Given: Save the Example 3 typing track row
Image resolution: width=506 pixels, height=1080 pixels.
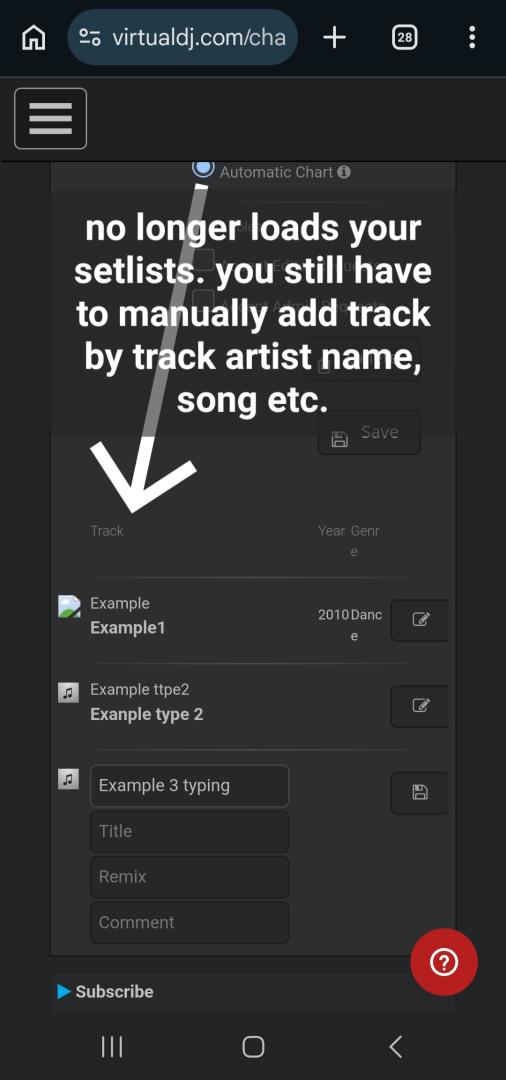Looking at the screenshot, I should tap(419, 793).
